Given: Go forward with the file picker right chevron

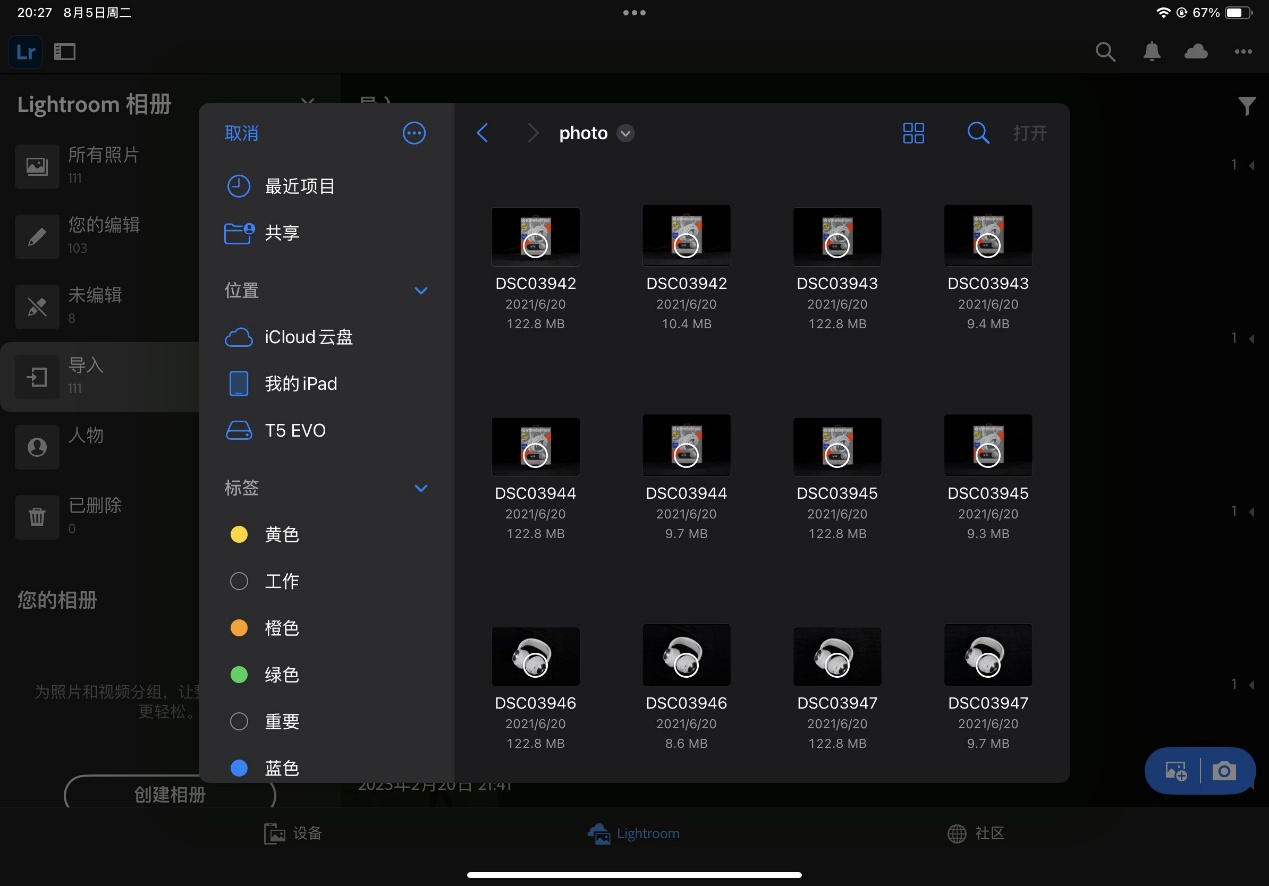Looking at the screenshot, I should click(533, 133).
